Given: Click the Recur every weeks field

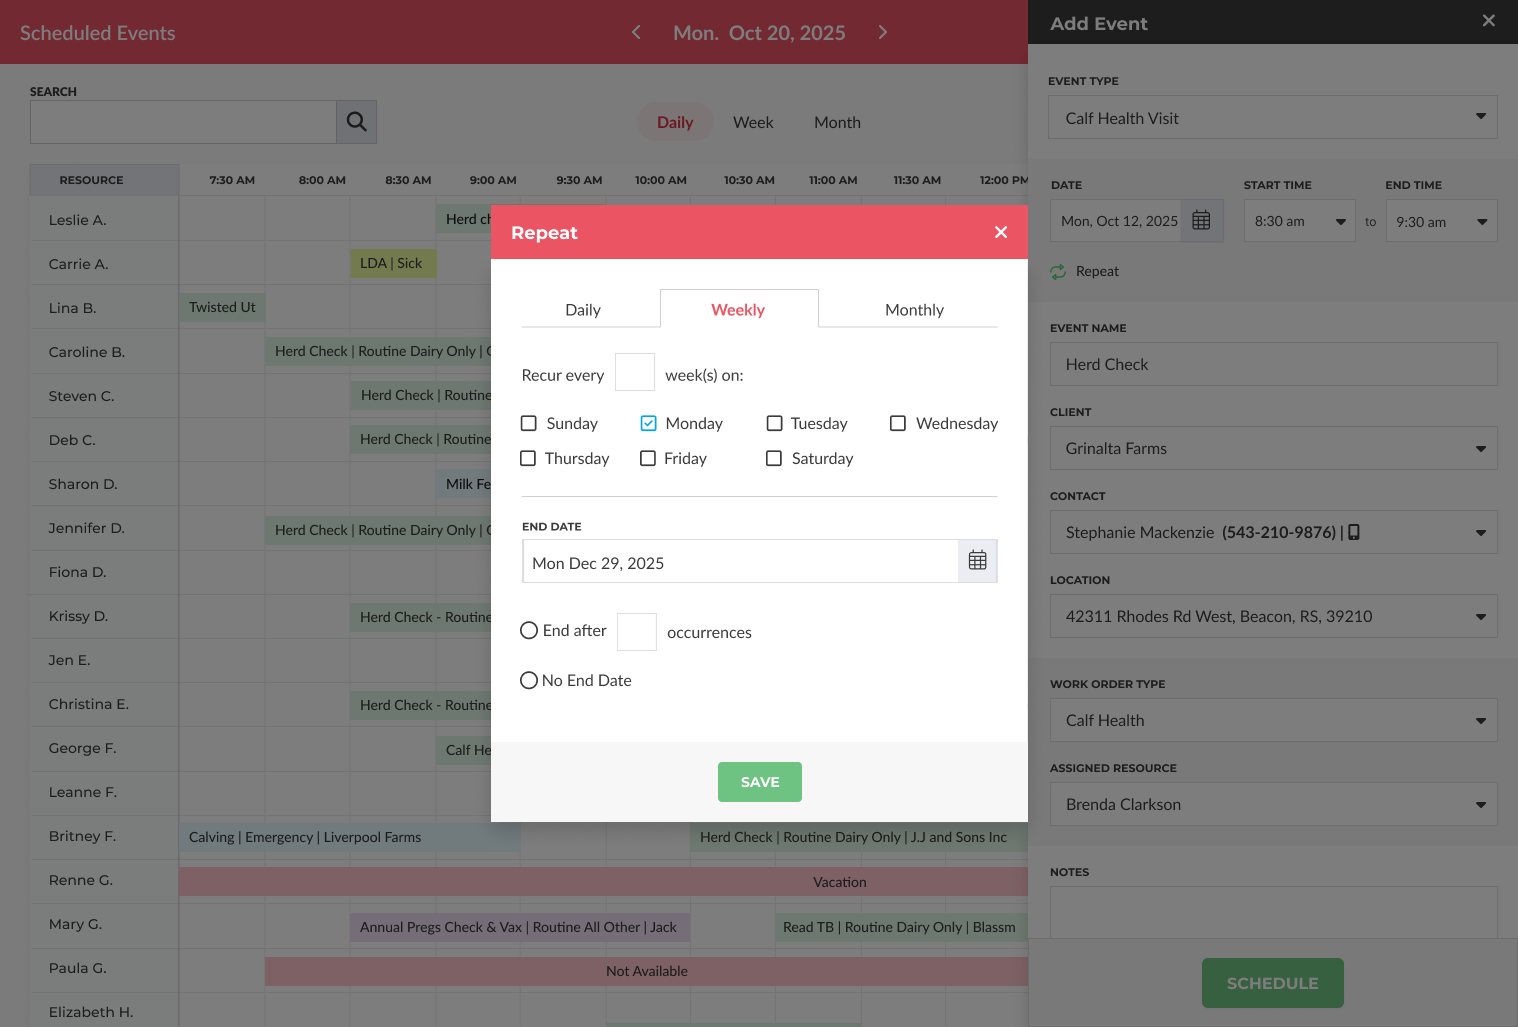Looking at the screenshot, I should [x=634, y=373].
